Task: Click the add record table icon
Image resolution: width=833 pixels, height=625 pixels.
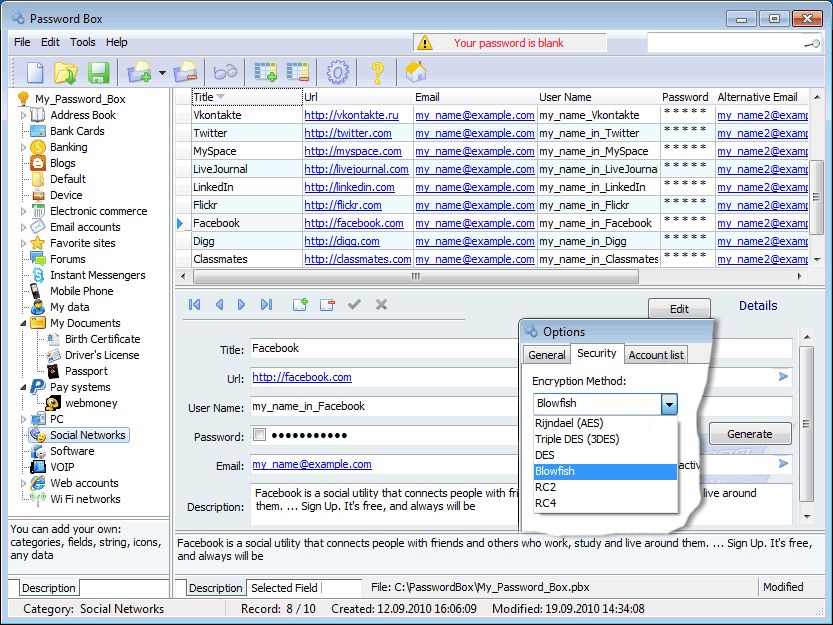Action: pos(266,72)
